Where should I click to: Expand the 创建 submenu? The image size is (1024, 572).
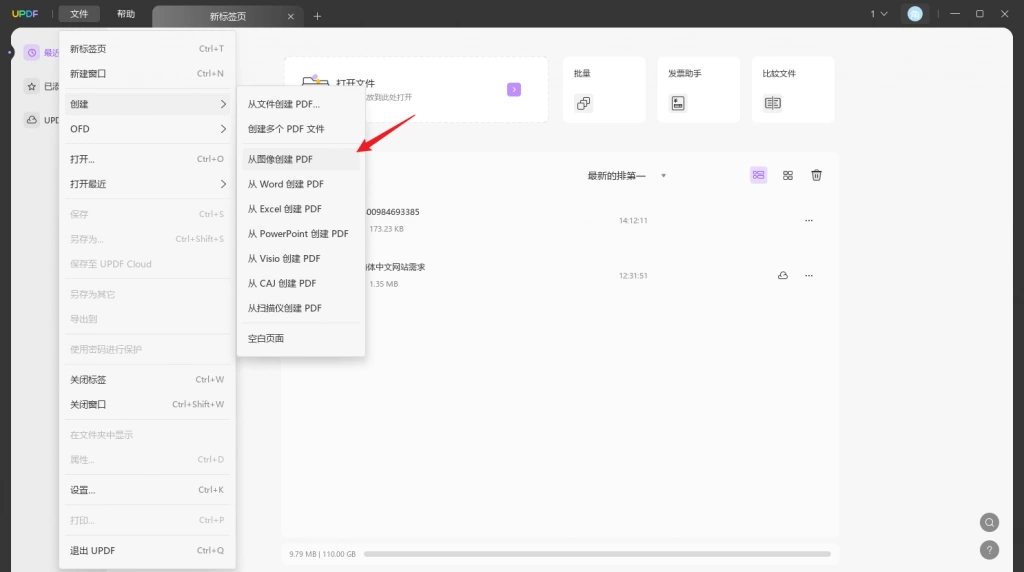pos(147,104)
